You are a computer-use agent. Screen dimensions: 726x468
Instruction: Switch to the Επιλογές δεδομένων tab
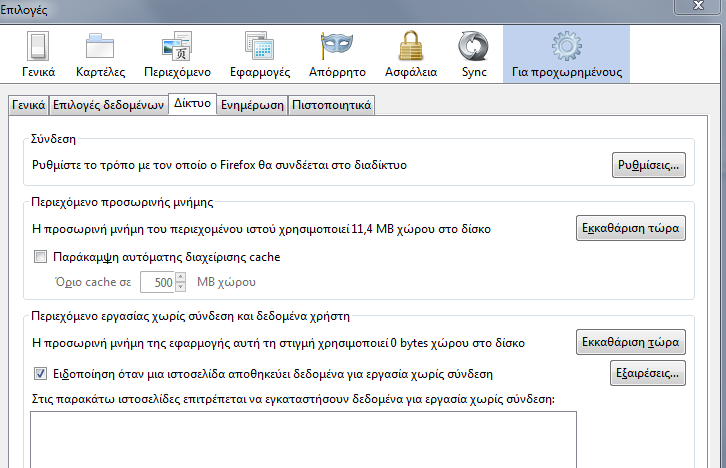(x=108, y=105)
